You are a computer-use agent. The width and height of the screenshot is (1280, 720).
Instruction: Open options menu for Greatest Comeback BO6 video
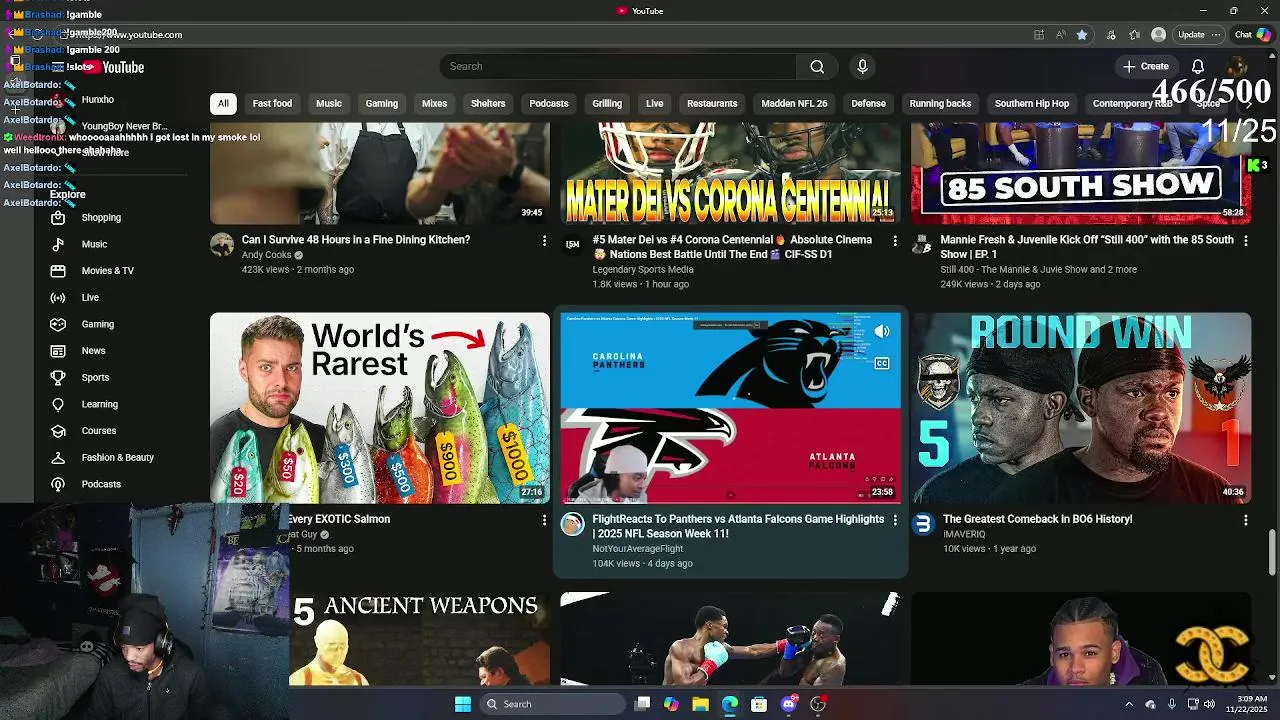coord(1245,520)
